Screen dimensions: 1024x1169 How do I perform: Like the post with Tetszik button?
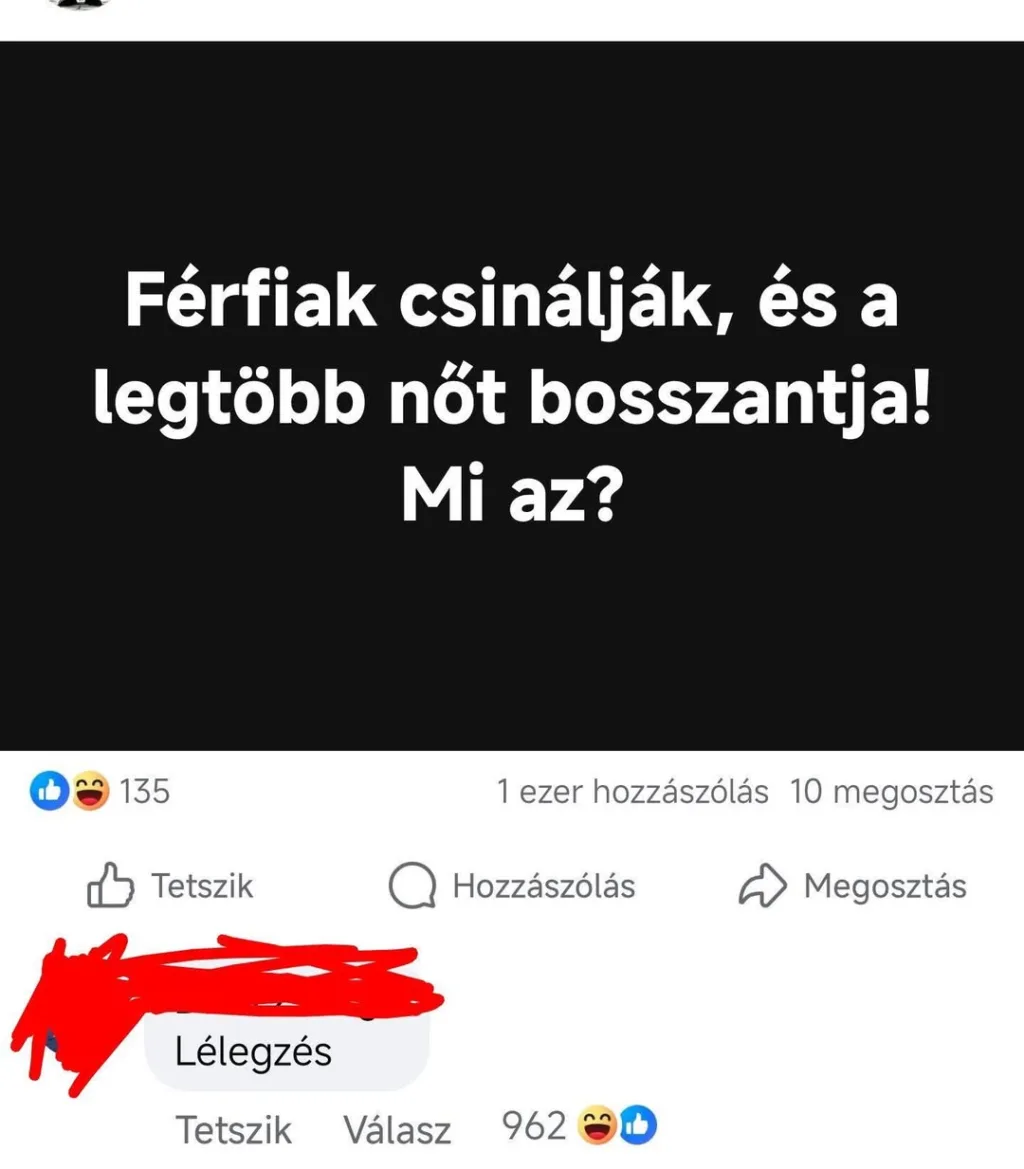pos(171,886)
